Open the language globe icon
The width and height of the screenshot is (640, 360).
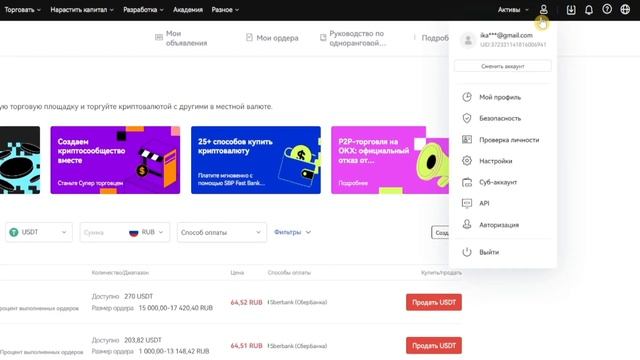(625, 9)
